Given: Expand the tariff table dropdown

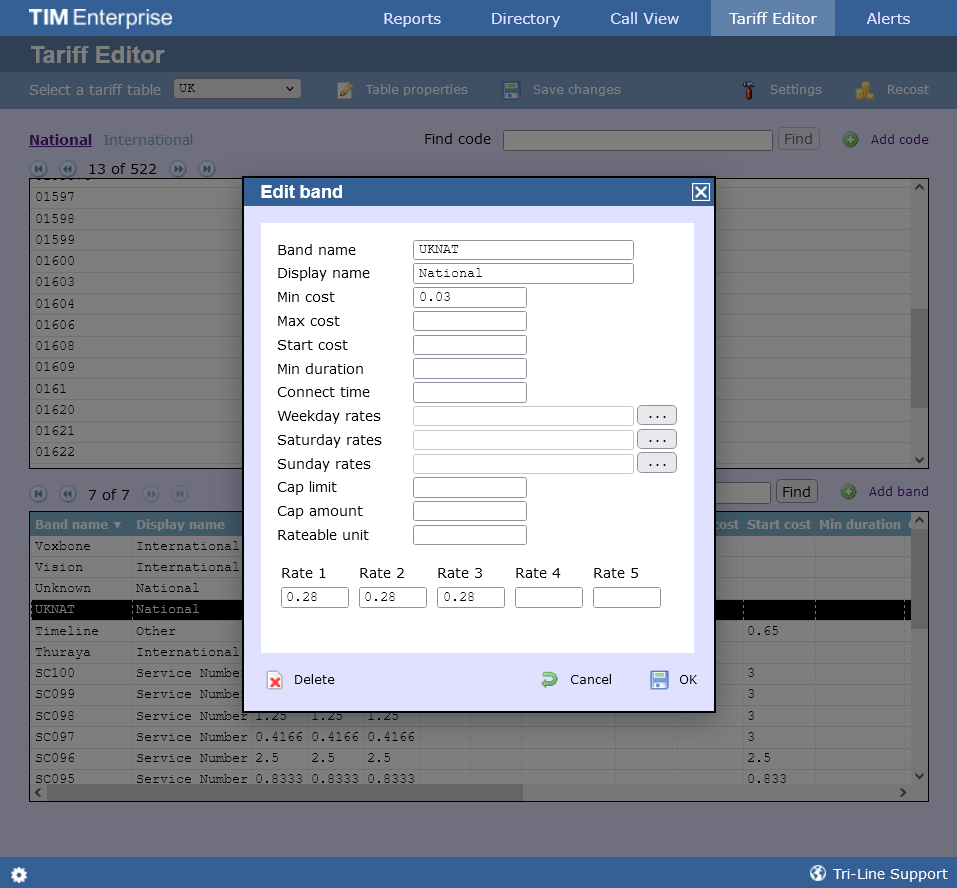Looking at the screenshot, I should point(237,89).
